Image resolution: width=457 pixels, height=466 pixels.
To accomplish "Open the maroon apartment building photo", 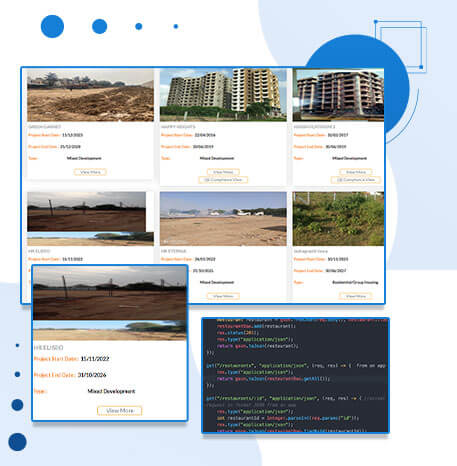I will point(338,95).
